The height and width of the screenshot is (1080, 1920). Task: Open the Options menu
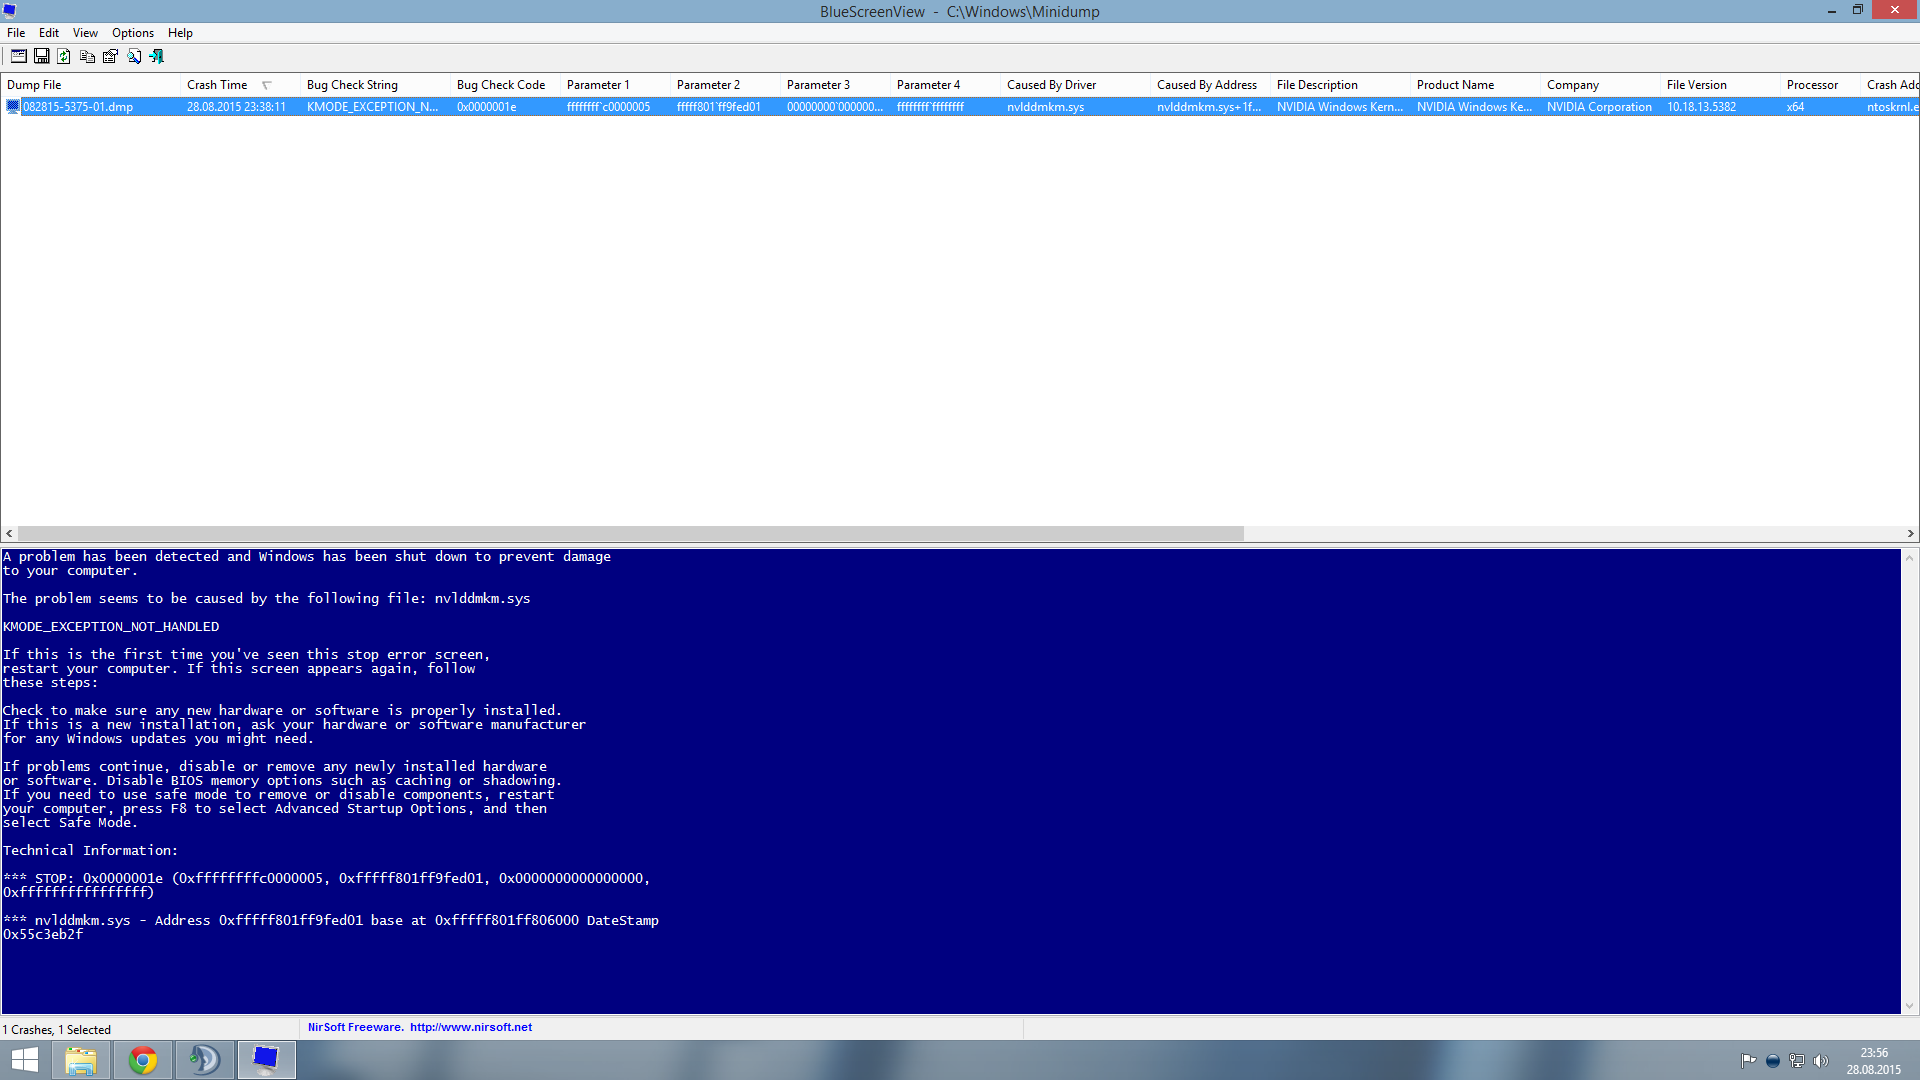(x=132, y=33)
